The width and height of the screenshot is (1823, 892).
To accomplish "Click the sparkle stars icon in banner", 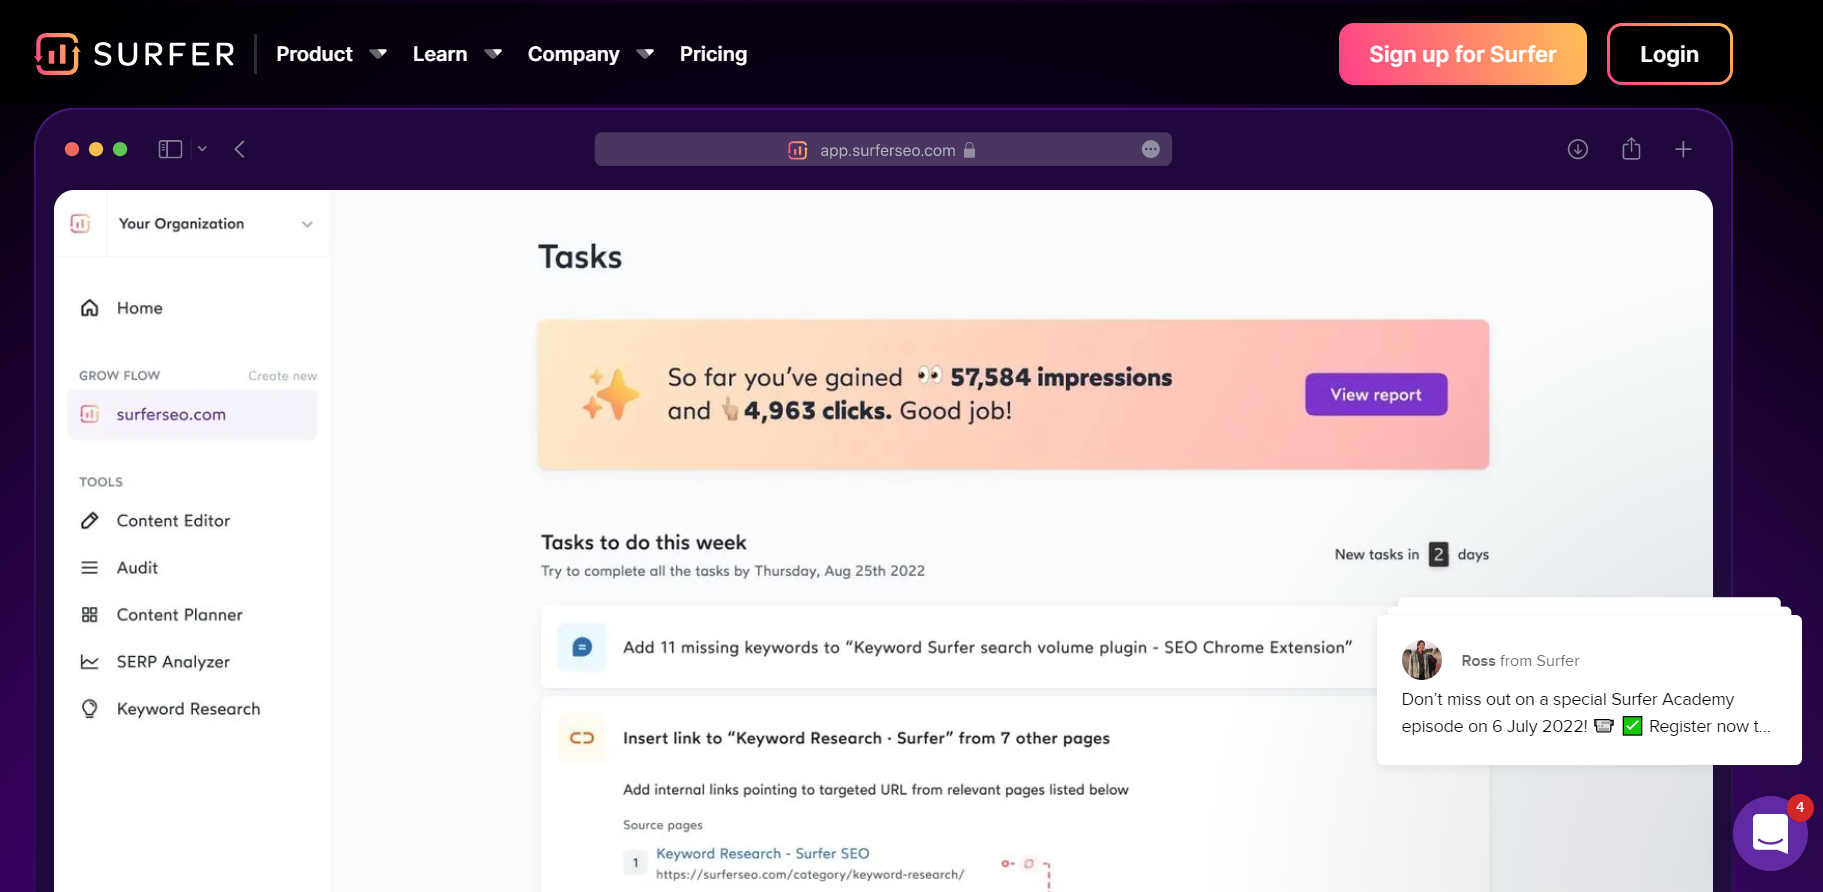I will click(610, 394).
